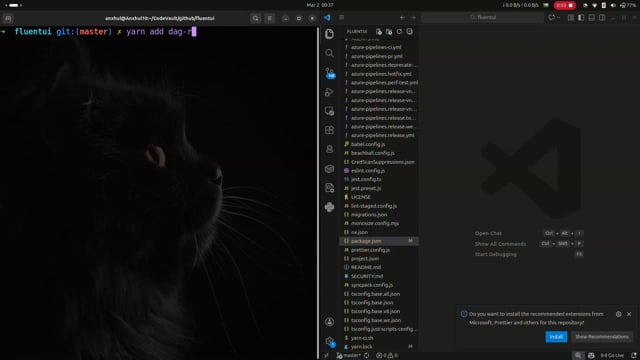Click Synchronize Changes icon in status bar
The height and width of the screenshot is (360, 640).
point(367,356)
